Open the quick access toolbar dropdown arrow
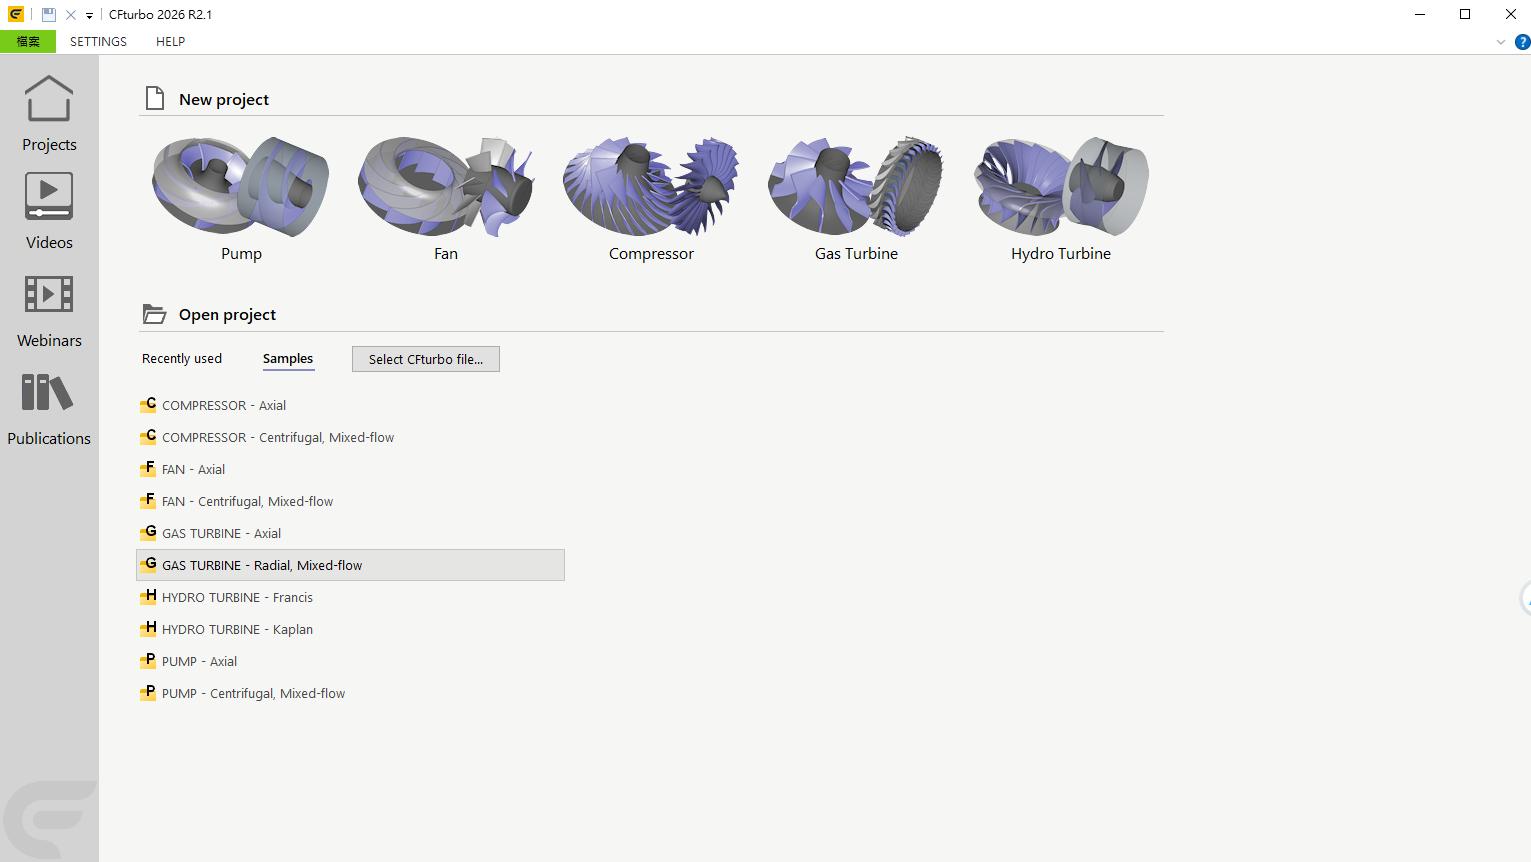Screen dimensions: 1531x862 coord(89,16)
